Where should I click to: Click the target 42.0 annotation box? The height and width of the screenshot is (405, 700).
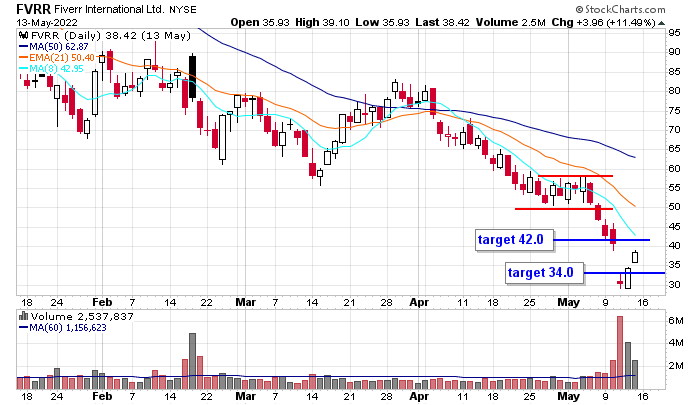[x=515, y=240]
